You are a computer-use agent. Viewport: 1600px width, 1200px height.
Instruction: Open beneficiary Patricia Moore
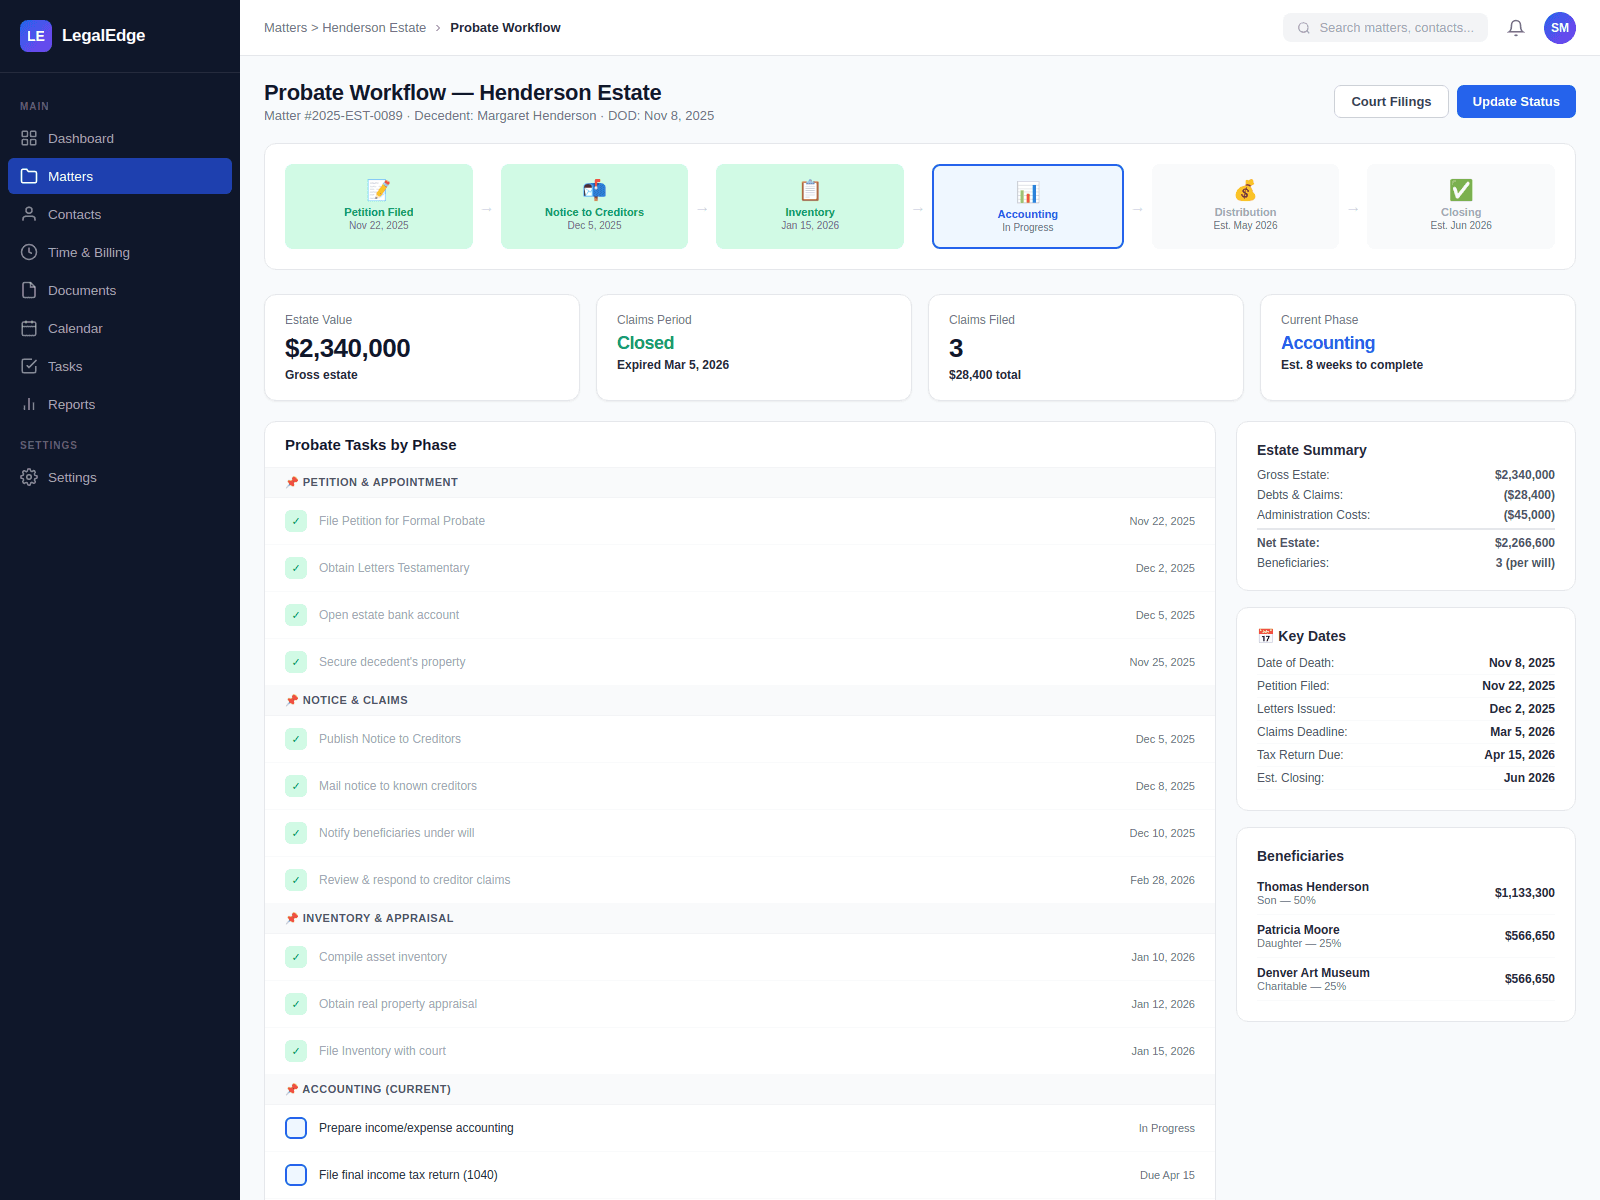click(x=1406, y=936)
